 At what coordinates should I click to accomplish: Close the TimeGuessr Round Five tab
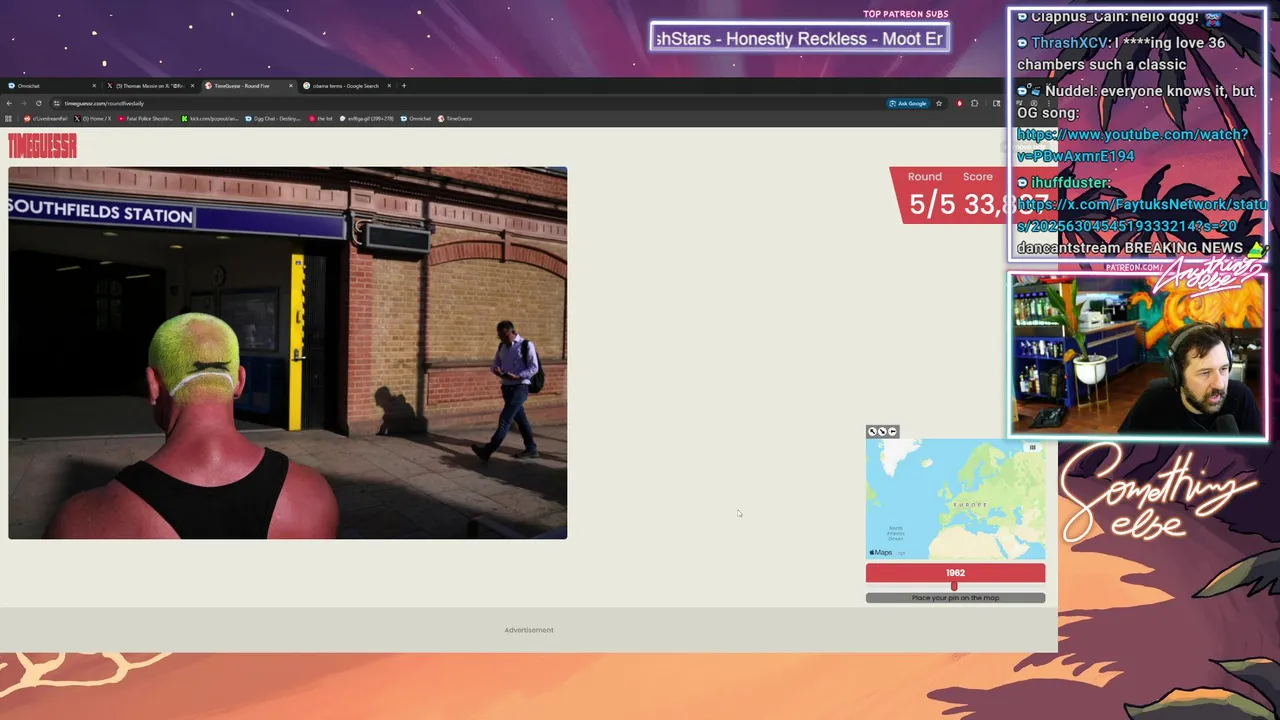click(291, 86)
